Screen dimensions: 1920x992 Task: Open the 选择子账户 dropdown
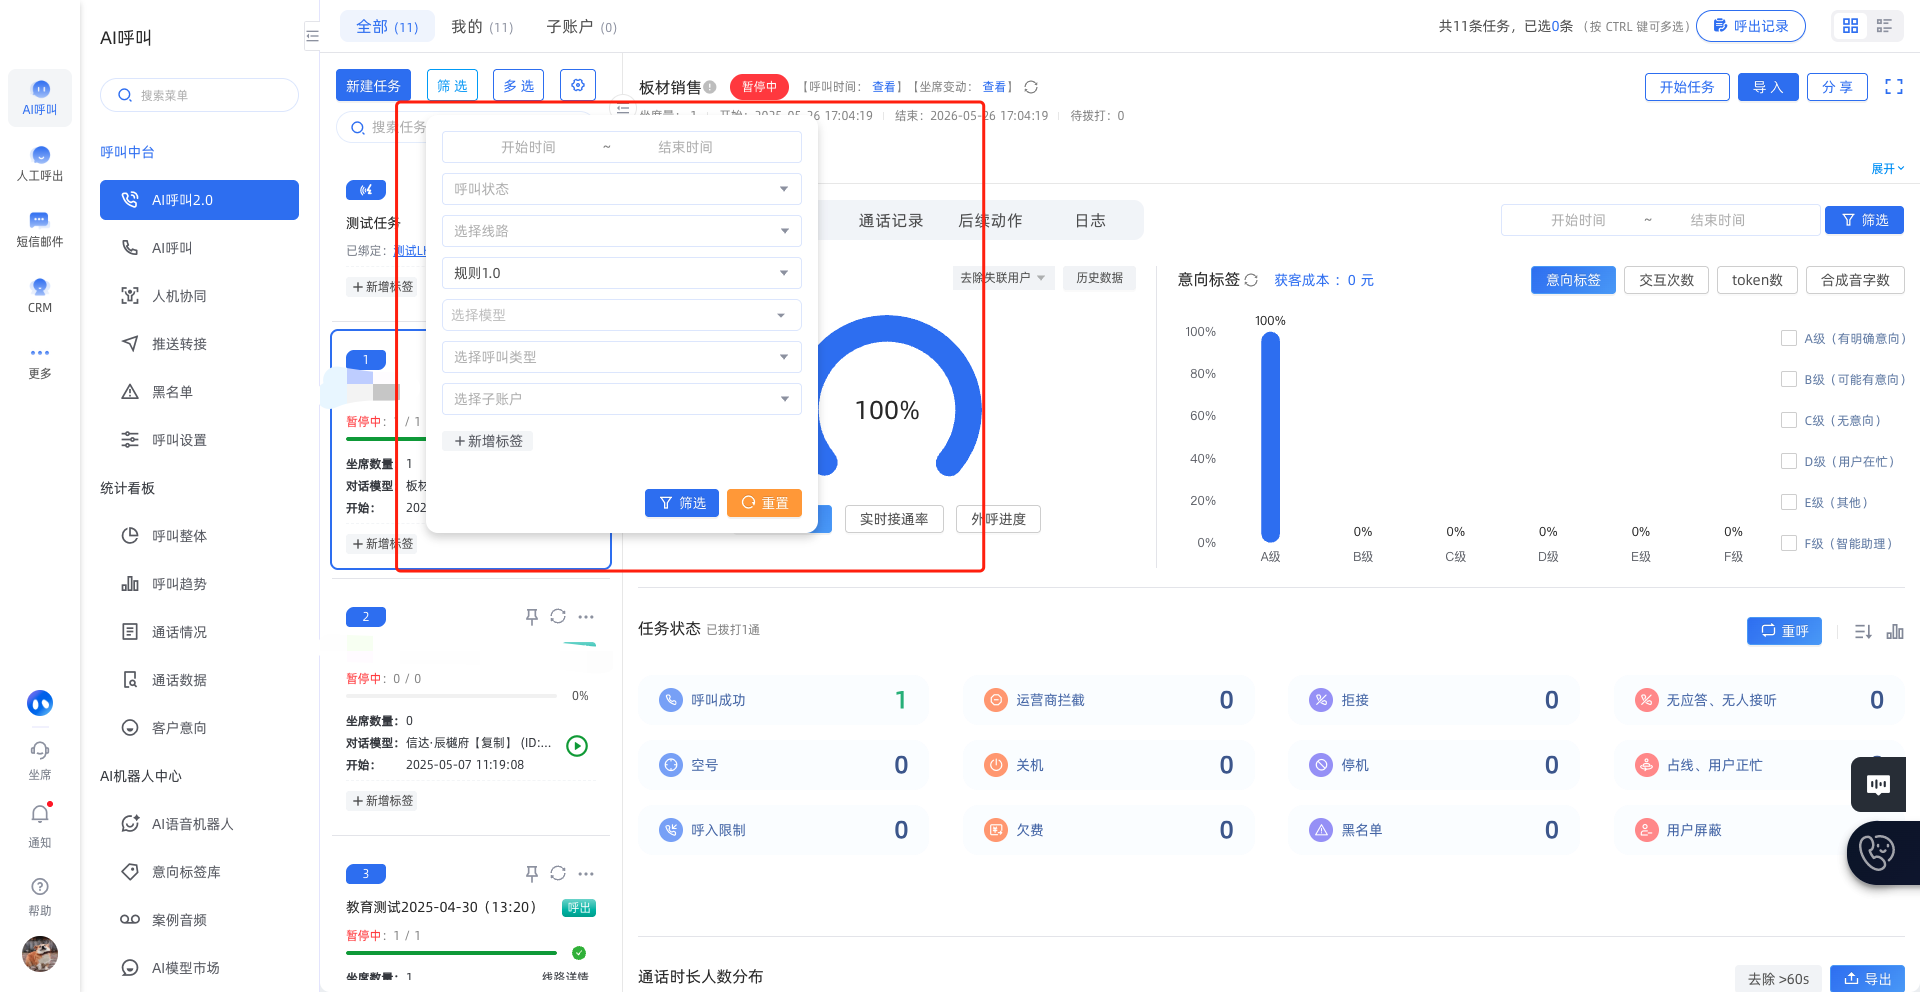pyautogui.click(x=622, y=399)
